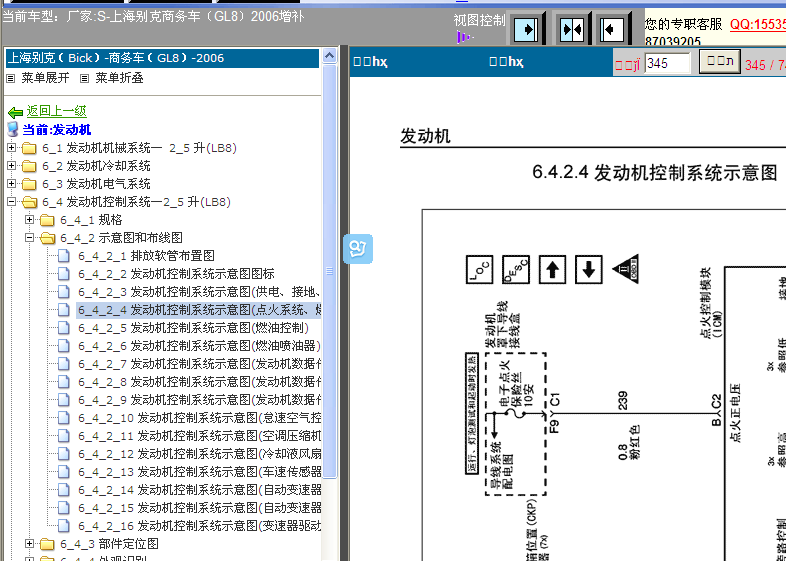Click the second hx page link
786x561 pixels.
pyautogui.click(x=506, y=62)
